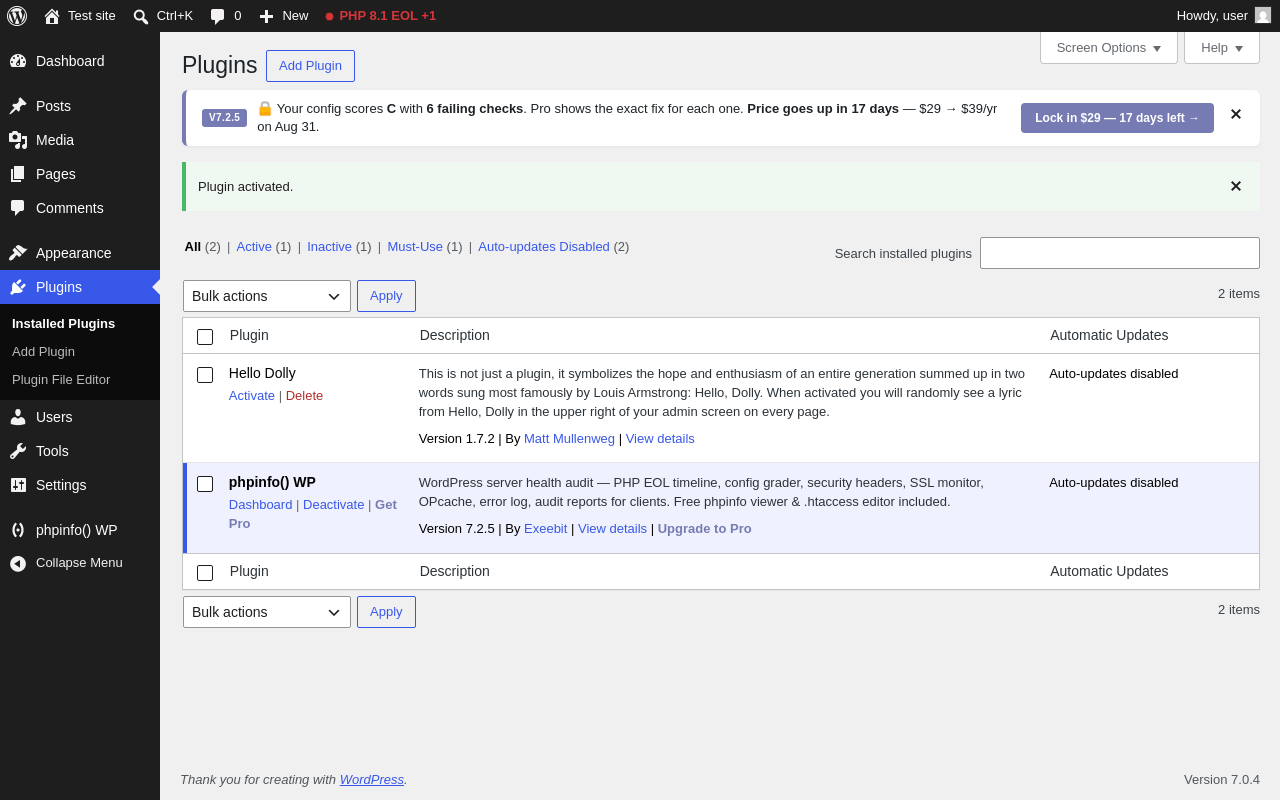
Task: Show All plugins filter
Action: [x=192, y=247]
